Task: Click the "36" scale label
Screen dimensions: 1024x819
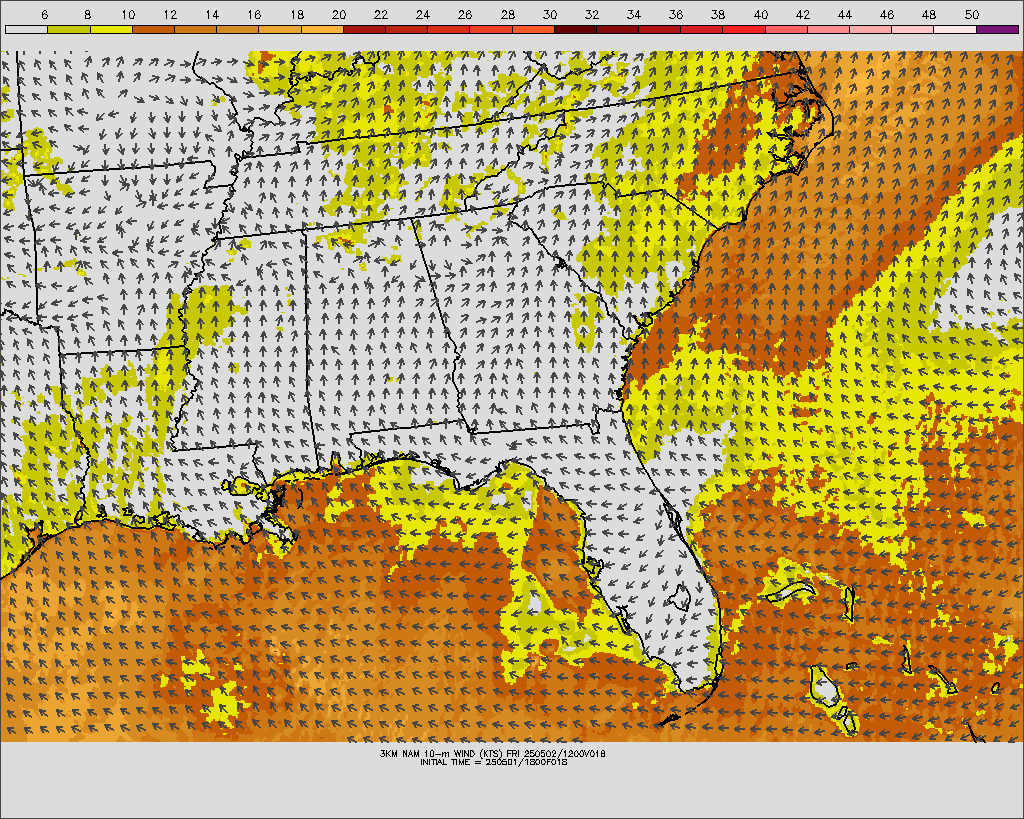Action: [677, 14]
